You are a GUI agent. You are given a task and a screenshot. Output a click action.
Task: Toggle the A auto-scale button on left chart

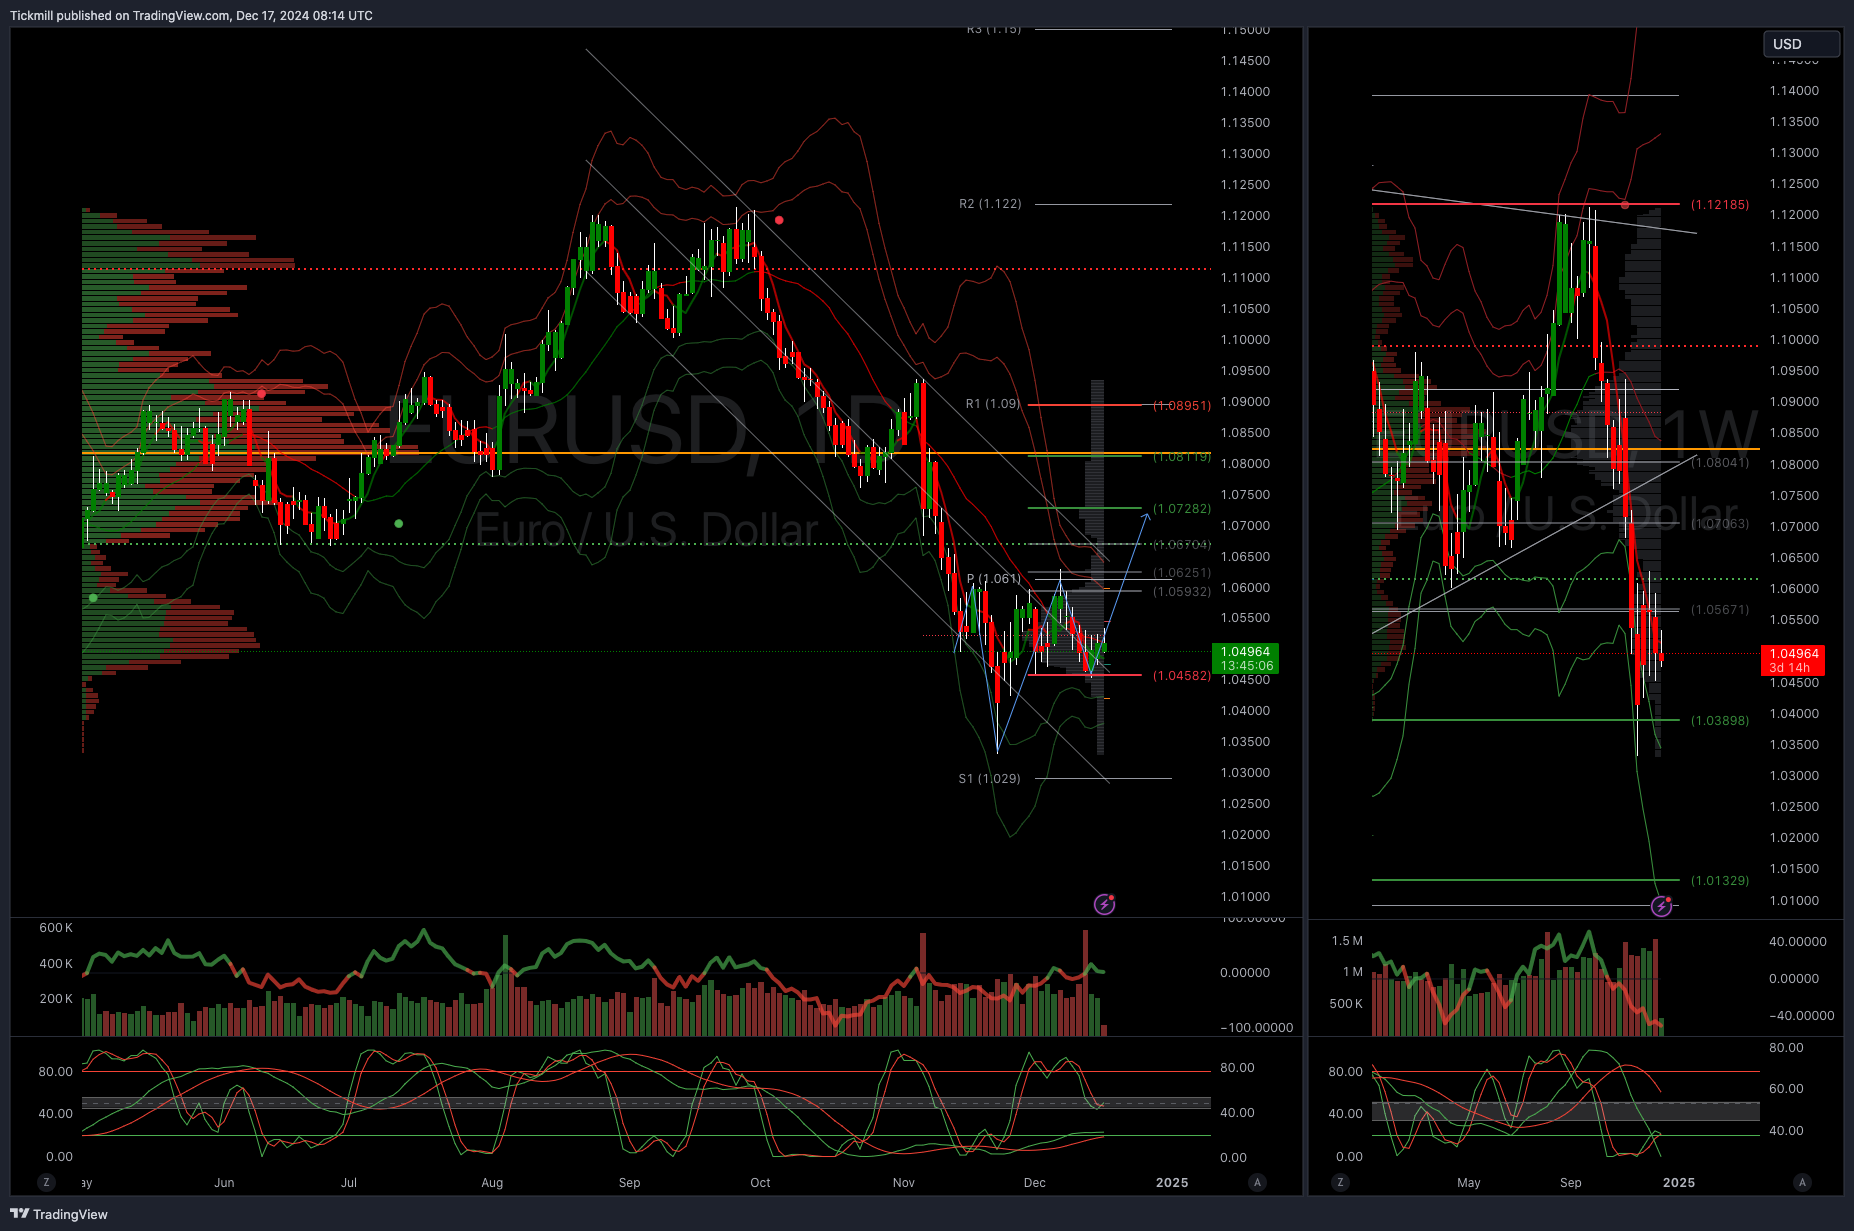pos(1257,1182)
